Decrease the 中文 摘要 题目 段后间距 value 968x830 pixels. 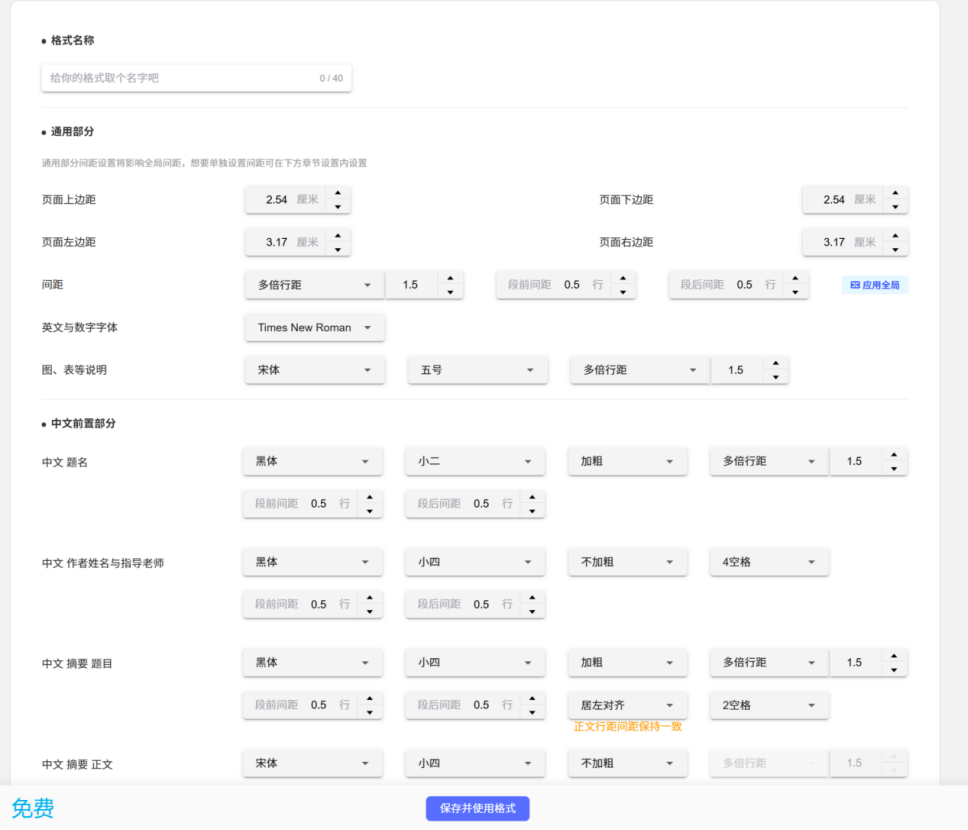[532, 713]
